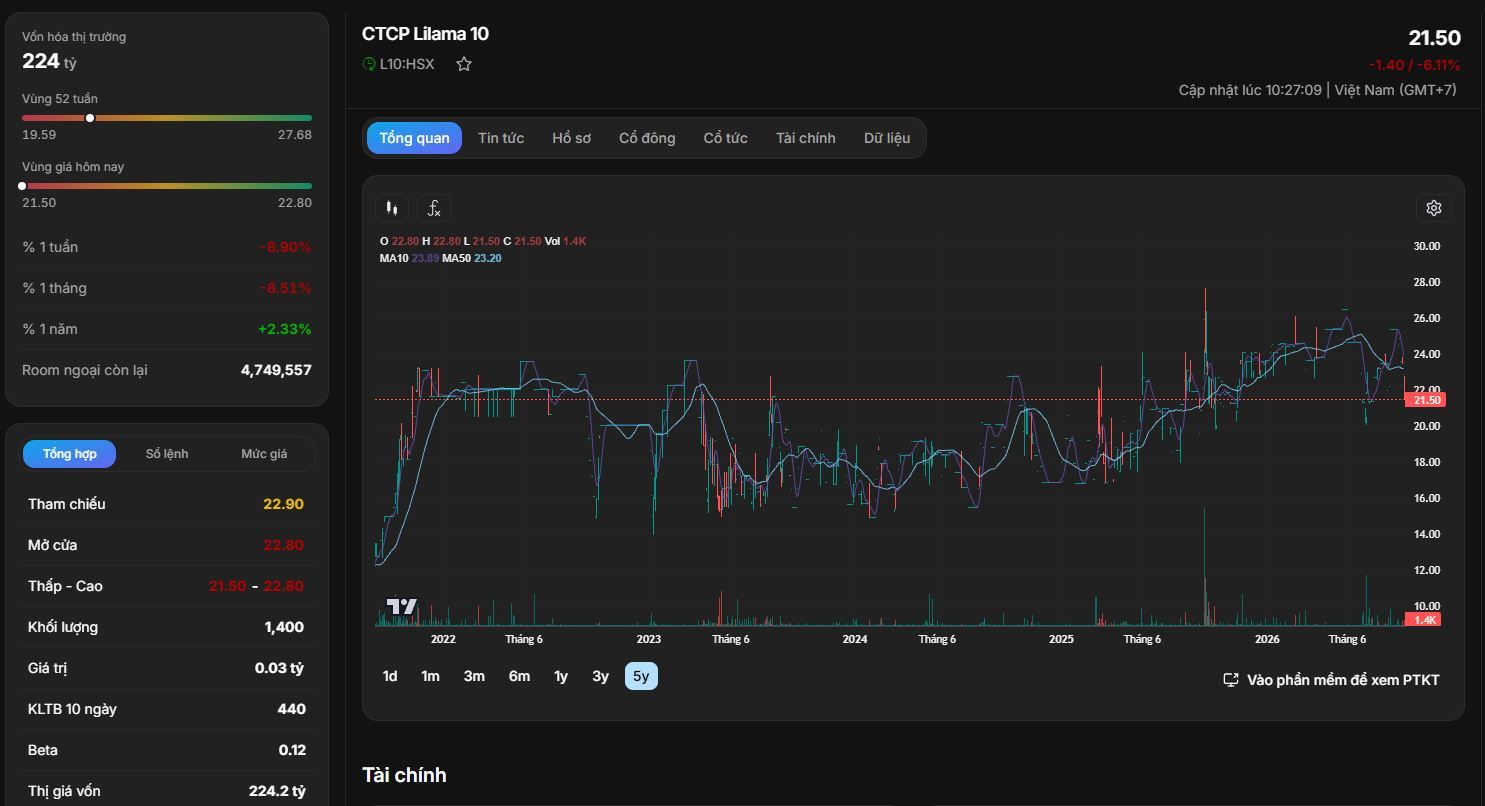Click the 30.00 price axis label
The image size is (1485, 806).
1426,246
